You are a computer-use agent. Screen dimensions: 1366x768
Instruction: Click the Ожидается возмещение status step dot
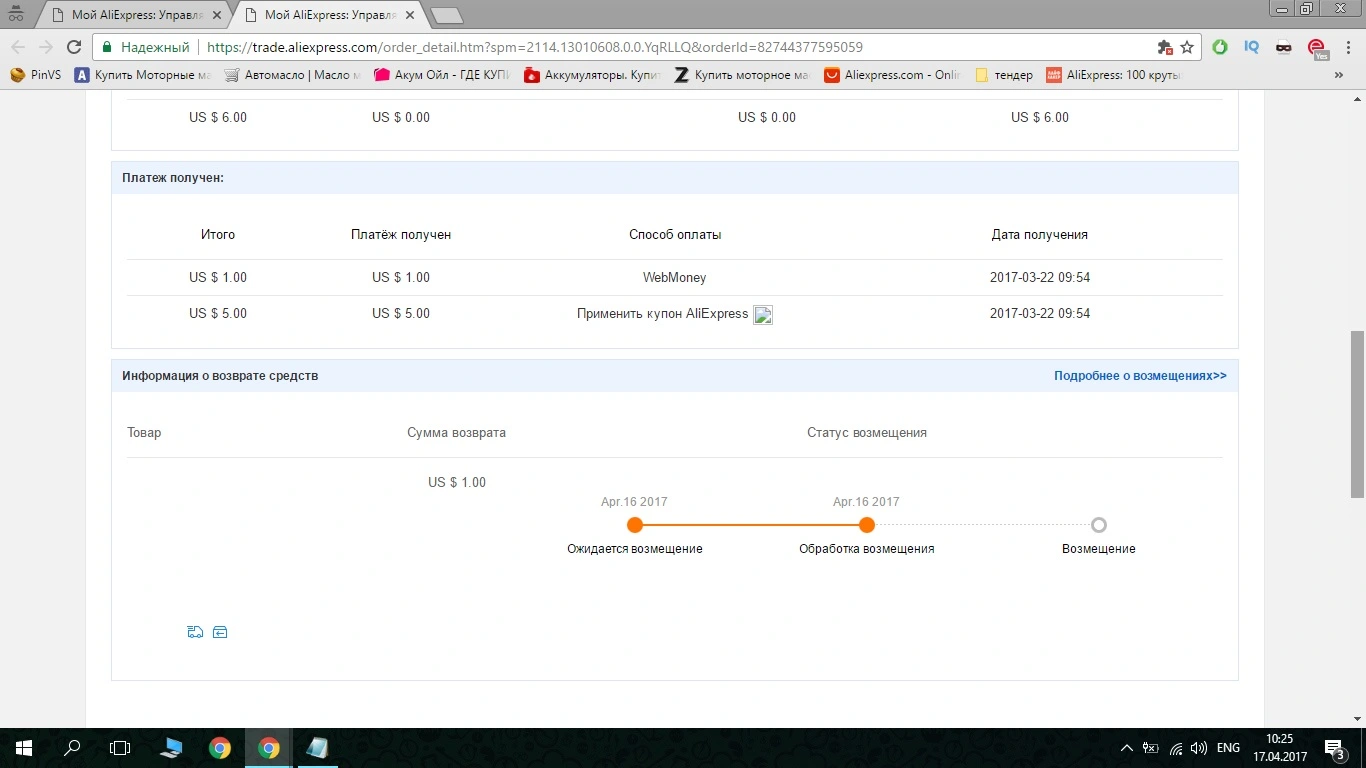pos(634,525)
